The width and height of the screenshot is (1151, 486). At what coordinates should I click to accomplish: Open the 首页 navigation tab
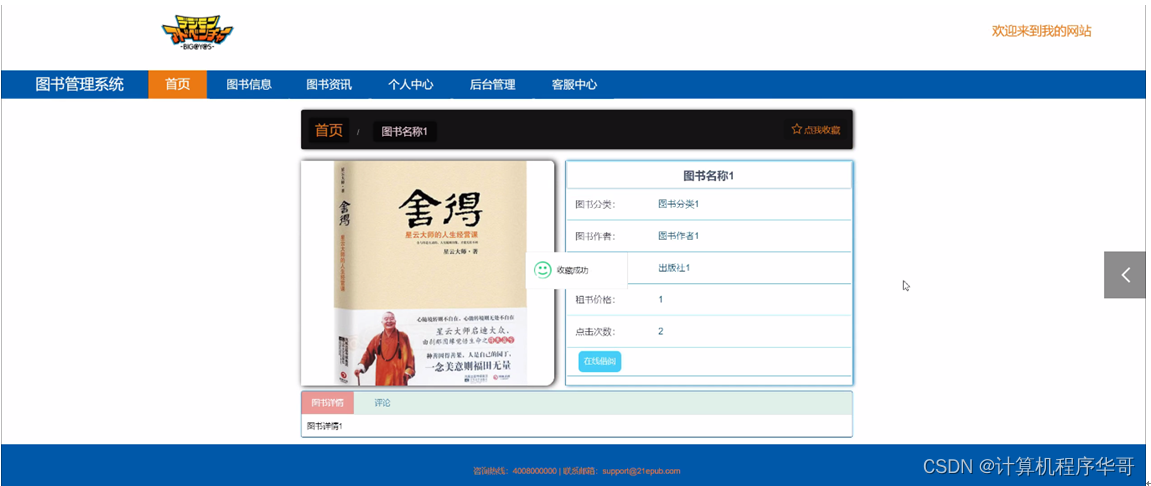pyautogui.click(x=178, y=84)
